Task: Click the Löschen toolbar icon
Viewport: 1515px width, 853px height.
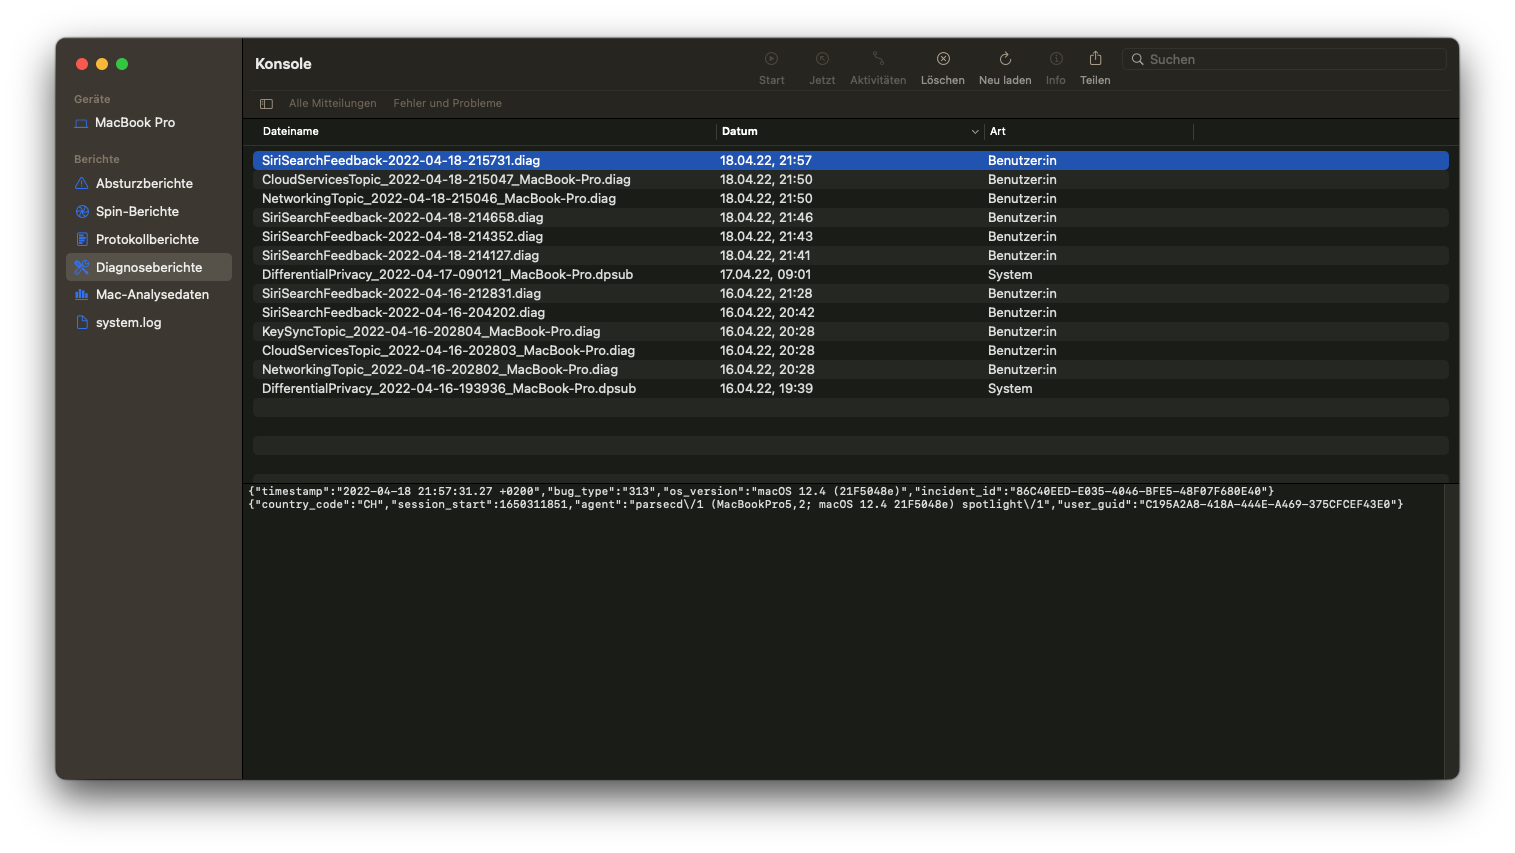Action: [x=942, y=59]
